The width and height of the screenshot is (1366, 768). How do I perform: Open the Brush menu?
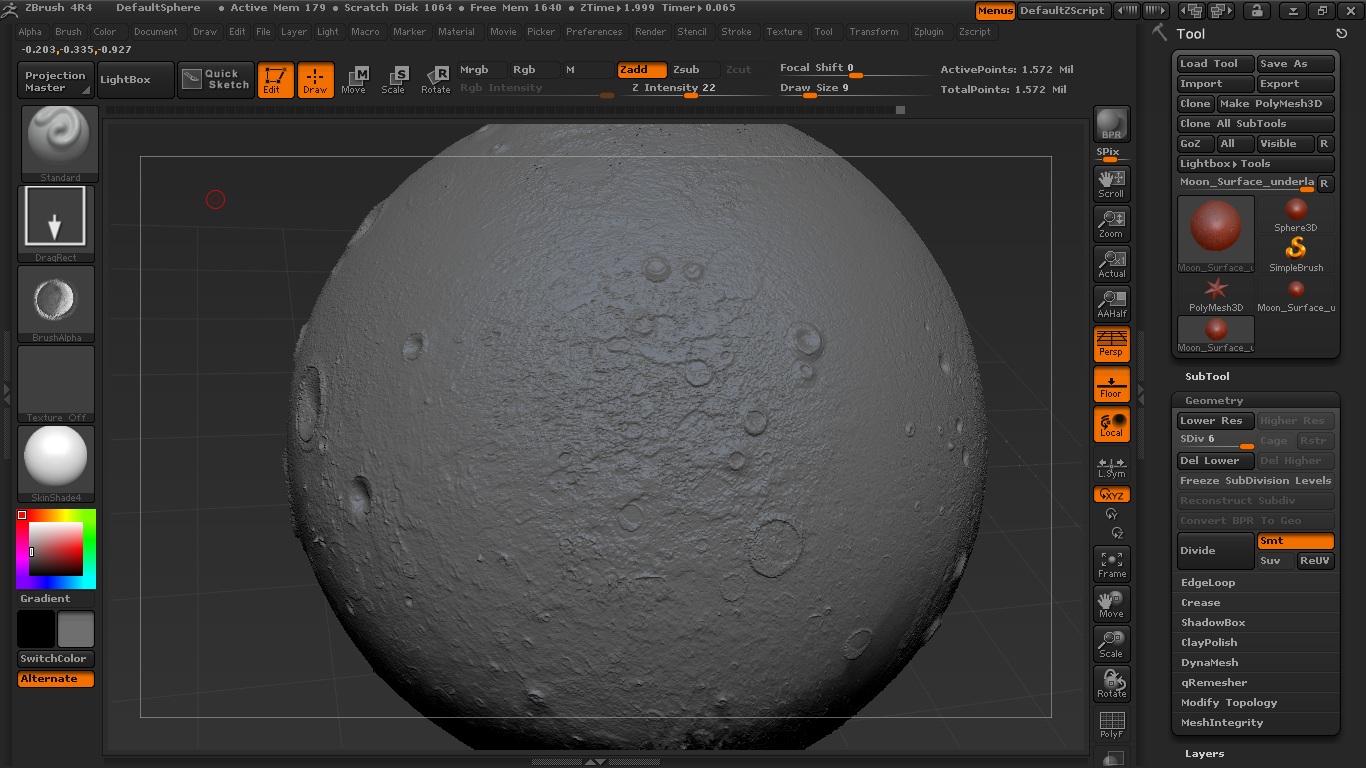tap(68, 32)
